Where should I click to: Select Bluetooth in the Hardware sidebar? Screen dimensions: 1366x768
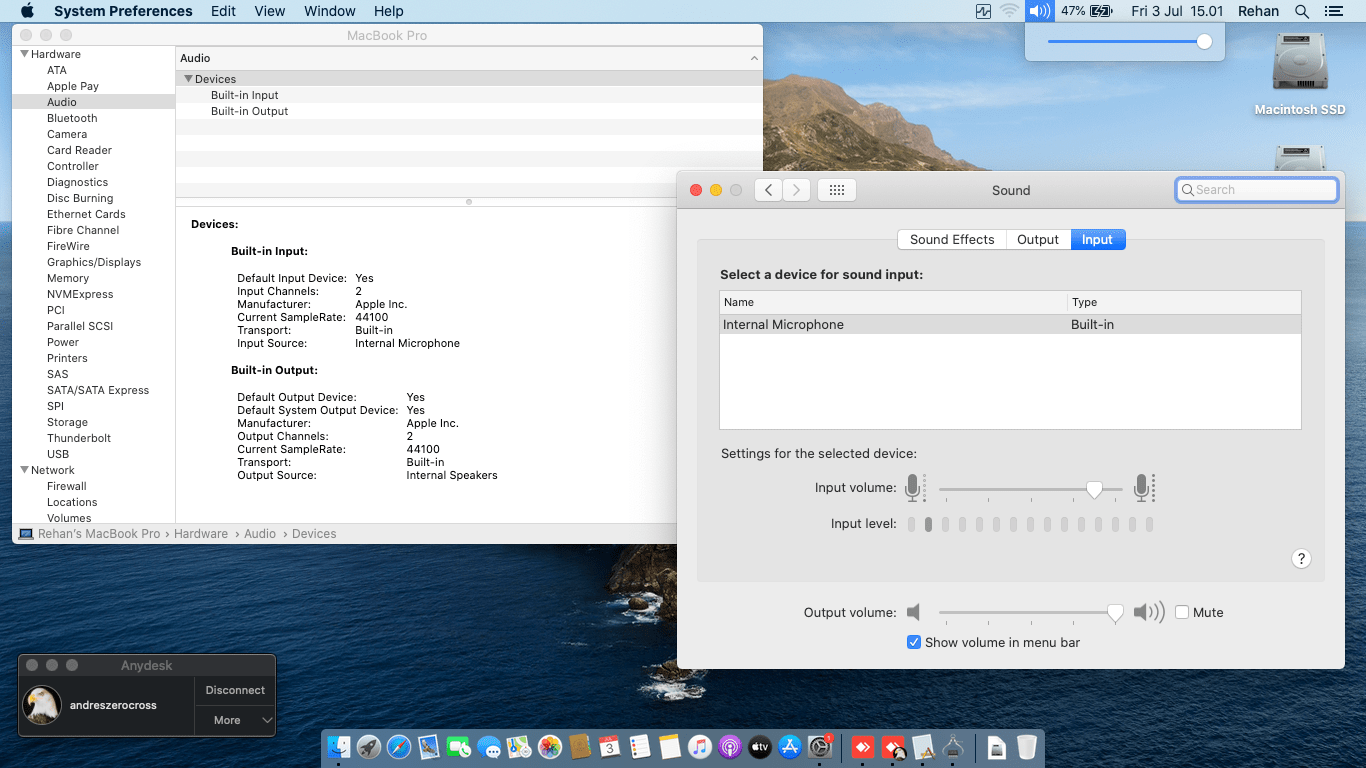72,118
